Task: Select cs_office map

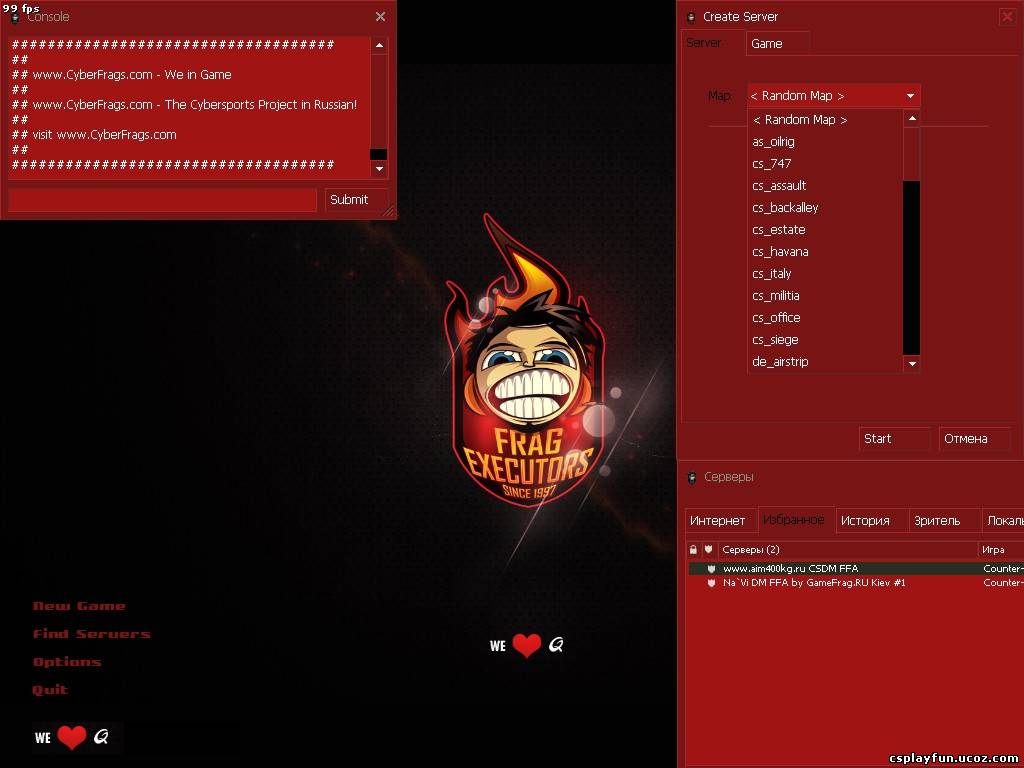Action: pos(825,318)
